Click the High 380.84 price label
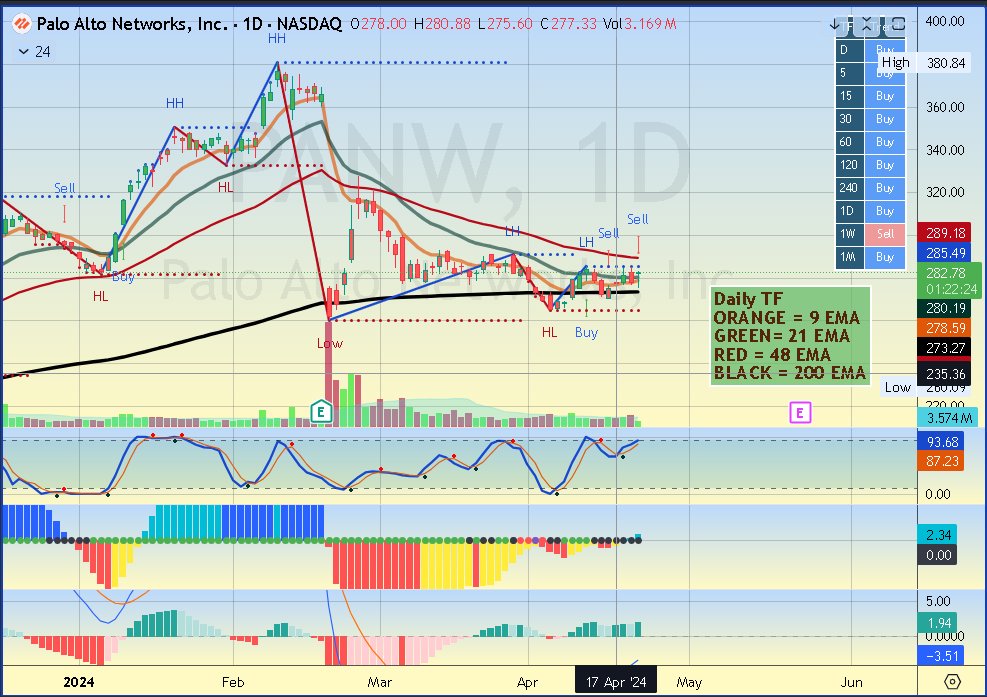This screenshot has width=987, height=697. point(923,62)
